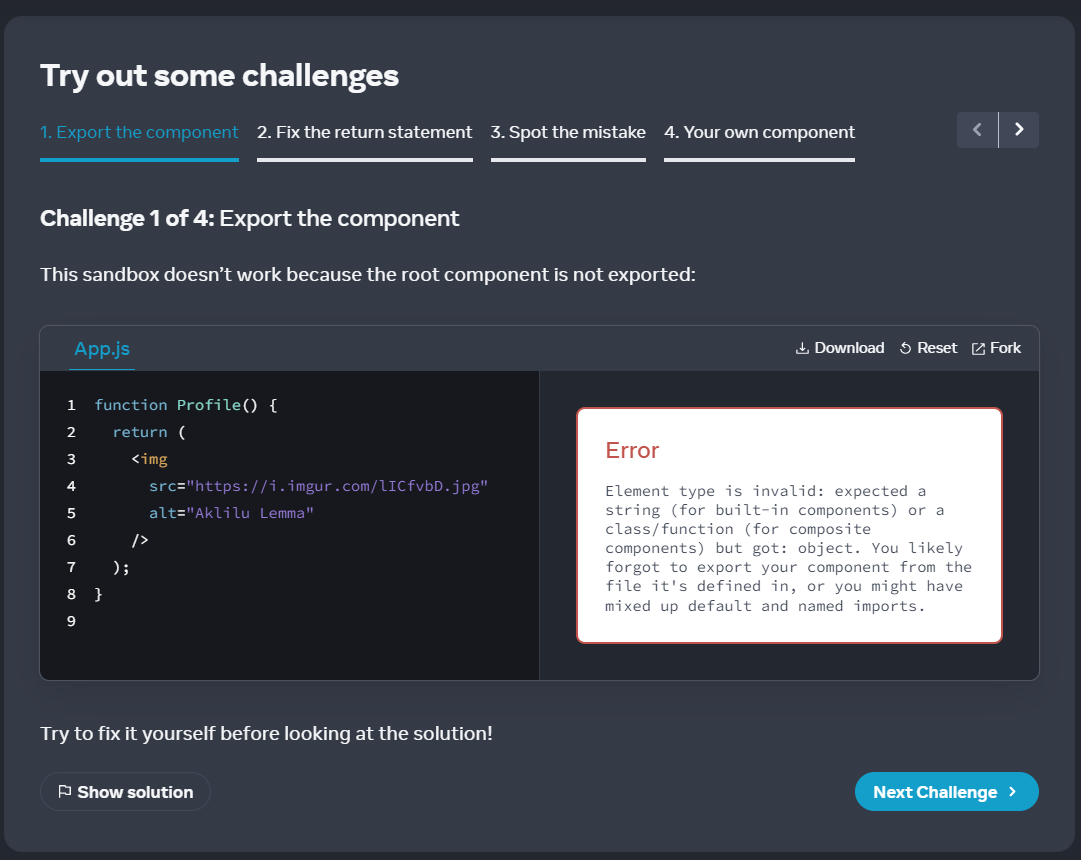Click 'Try to fix it yourself' hint text
Image resolution: width=1081 pixels, height=860 pixels.
(x=266, y=733)
